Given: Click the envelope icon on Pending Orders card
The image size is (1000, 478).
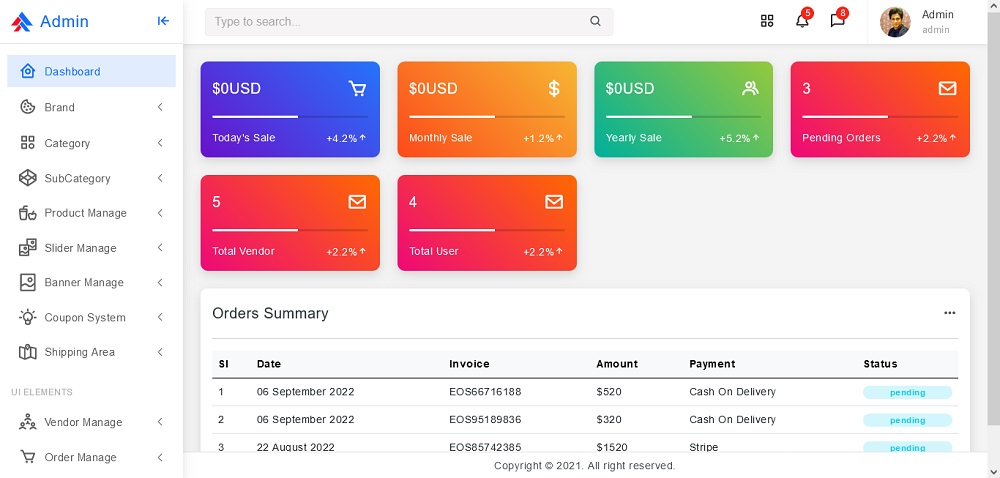Looking at the screenshot, I should coord(947,89).
